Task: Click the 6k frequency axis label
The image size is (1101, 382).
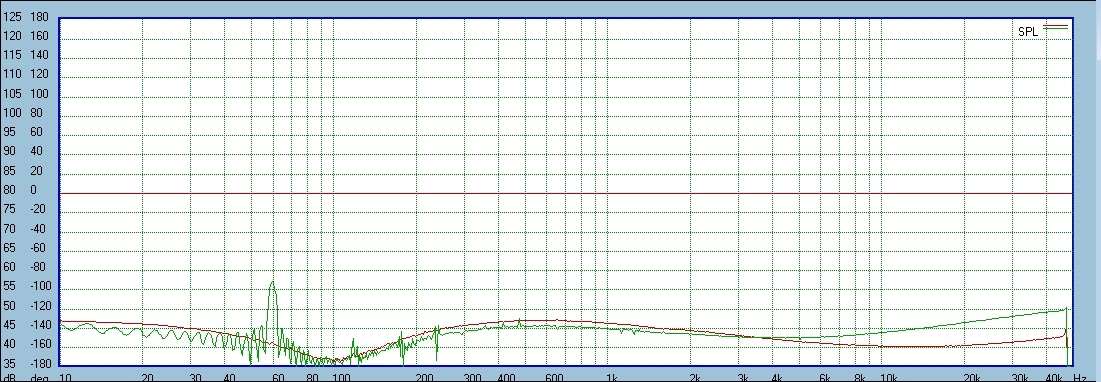Action: (x=825, y=377)
